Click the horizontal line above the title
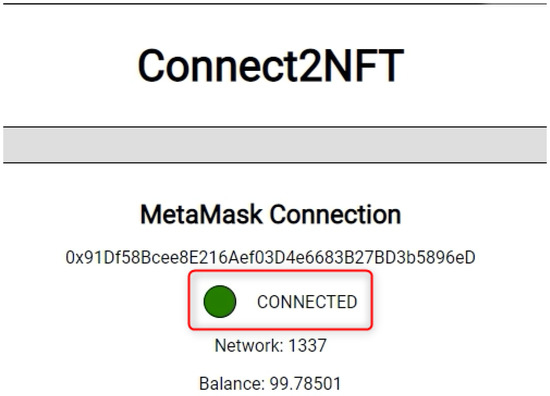Screen dimensions: 550x396 (275, 4)
